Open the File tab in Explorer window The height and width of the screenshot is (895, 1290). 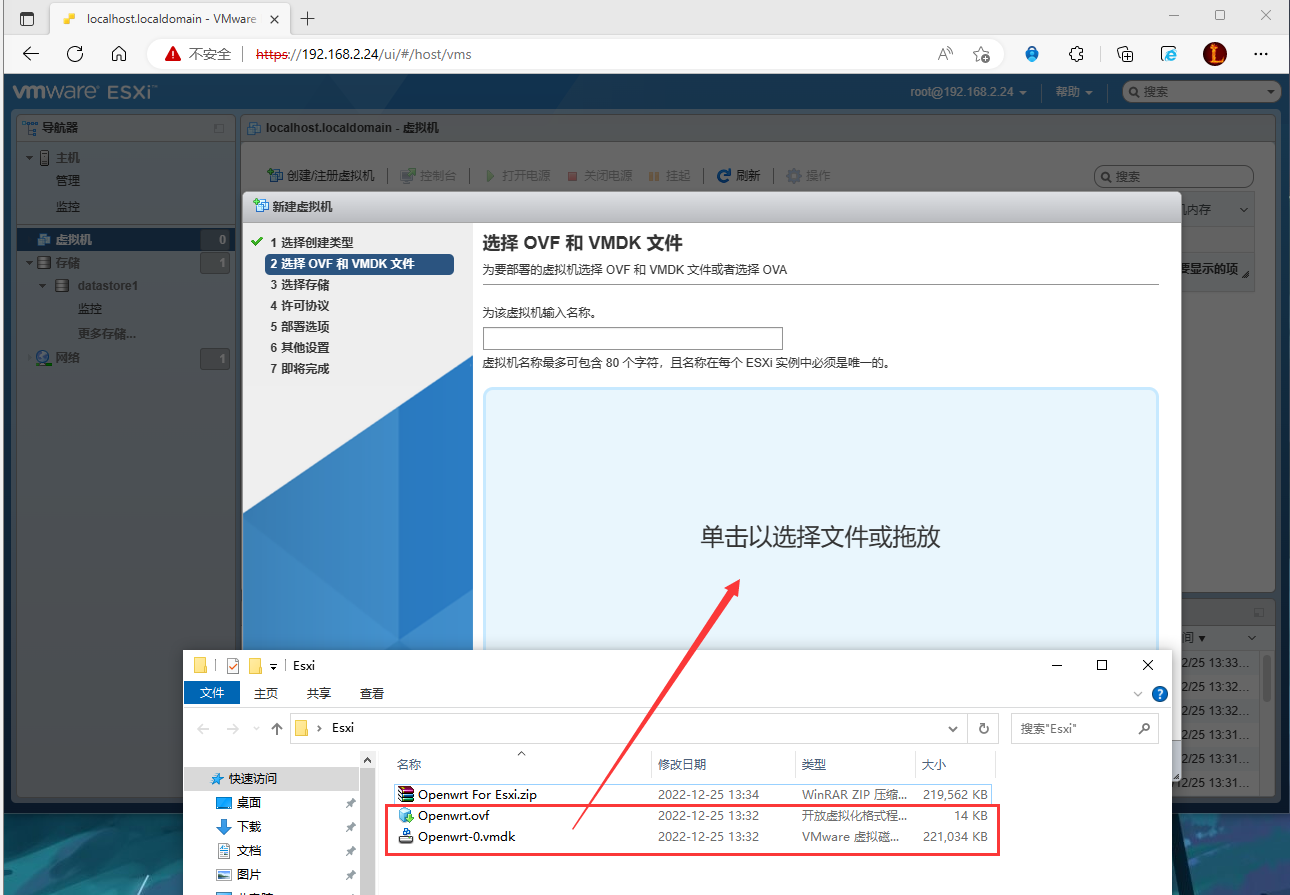[x=212, y=693]
